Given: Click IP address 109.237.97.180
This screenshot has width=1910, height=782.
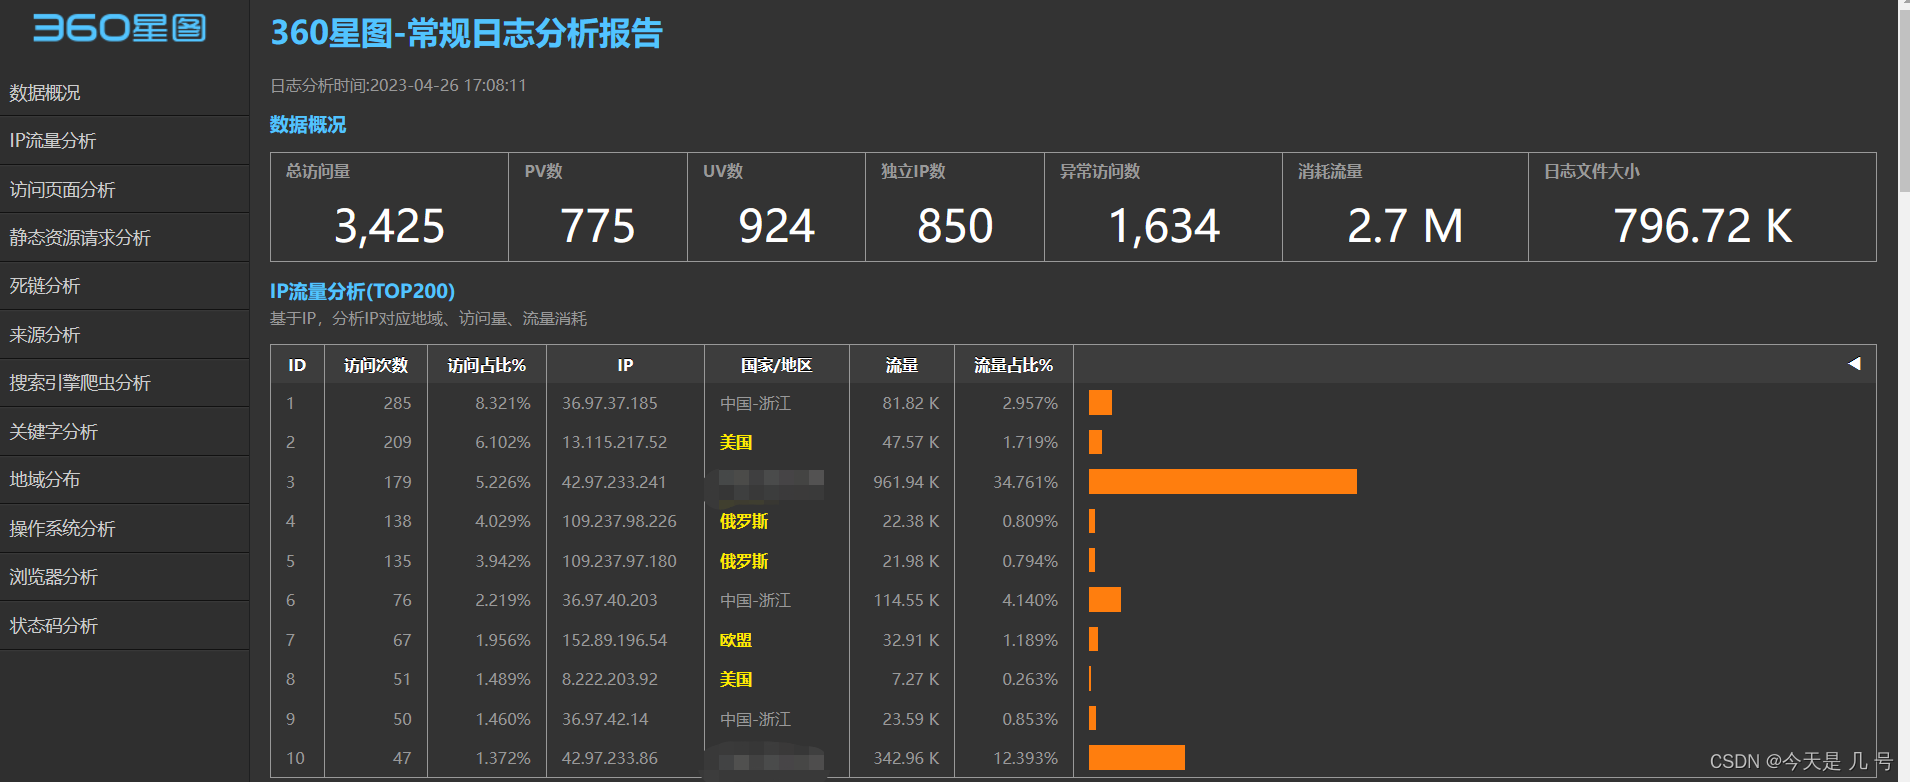Looking at the screenshot, I should tap(619, 561).
